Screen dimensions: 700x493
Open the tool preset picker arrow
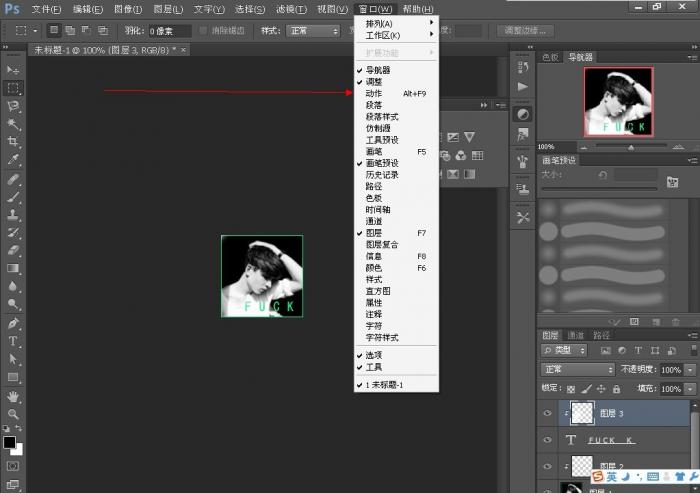coord(35,31)
